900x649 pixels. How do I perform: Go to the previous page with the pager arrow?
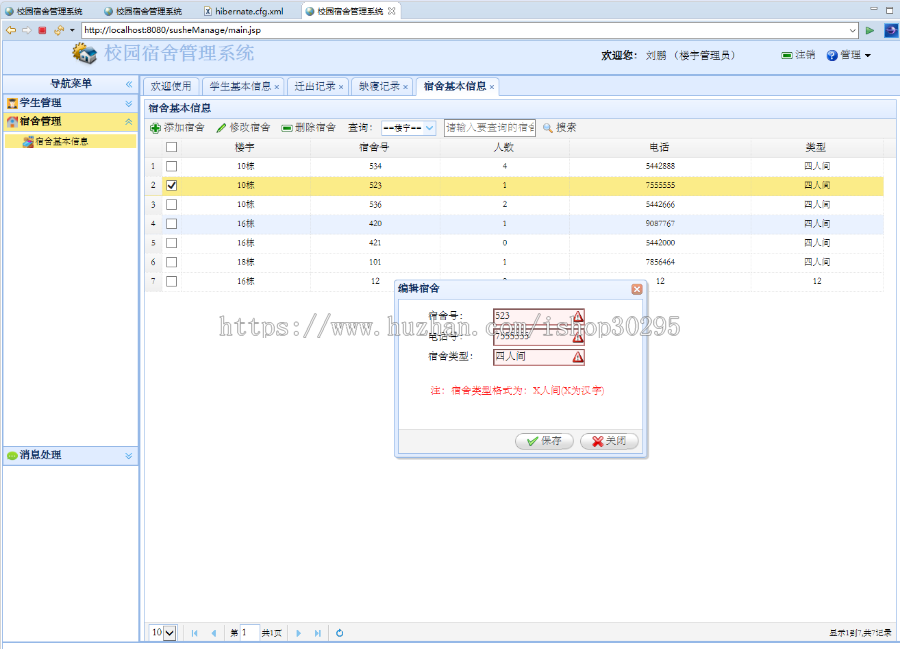(x=214, y=633)
